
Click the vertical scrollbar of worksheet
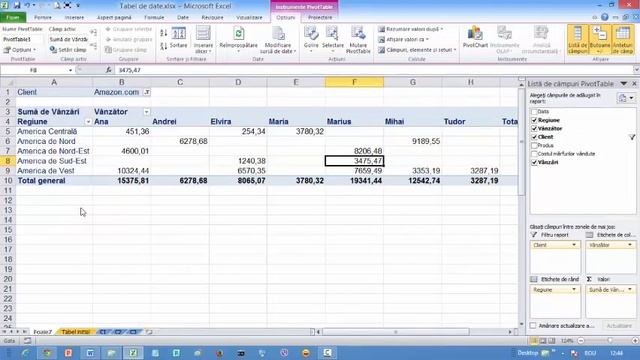point(521,141)
